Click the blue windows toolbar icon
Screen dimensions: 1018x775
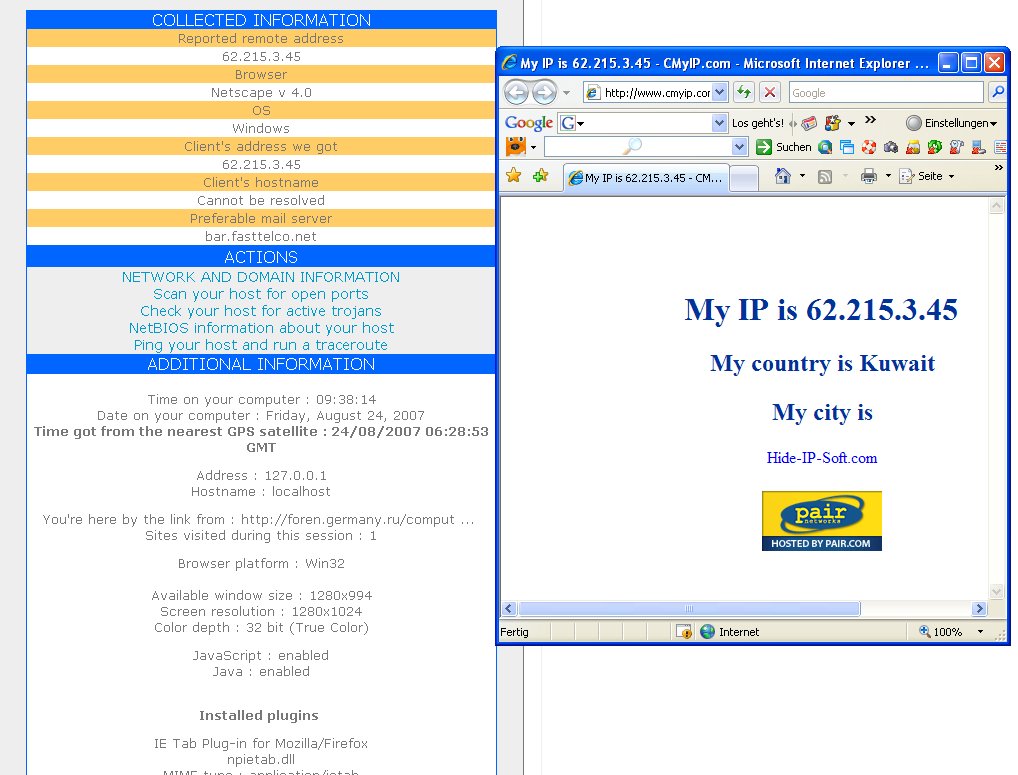[x=847, y=147]
